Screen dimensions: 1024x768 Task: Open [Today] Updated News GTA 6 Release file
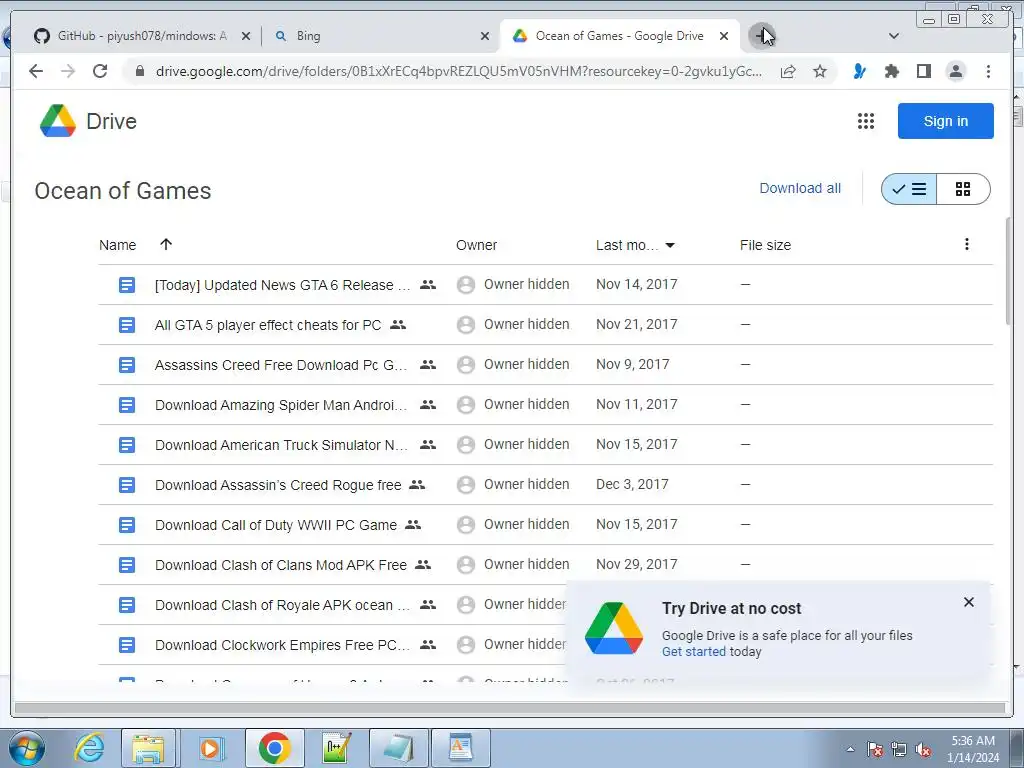283,285
